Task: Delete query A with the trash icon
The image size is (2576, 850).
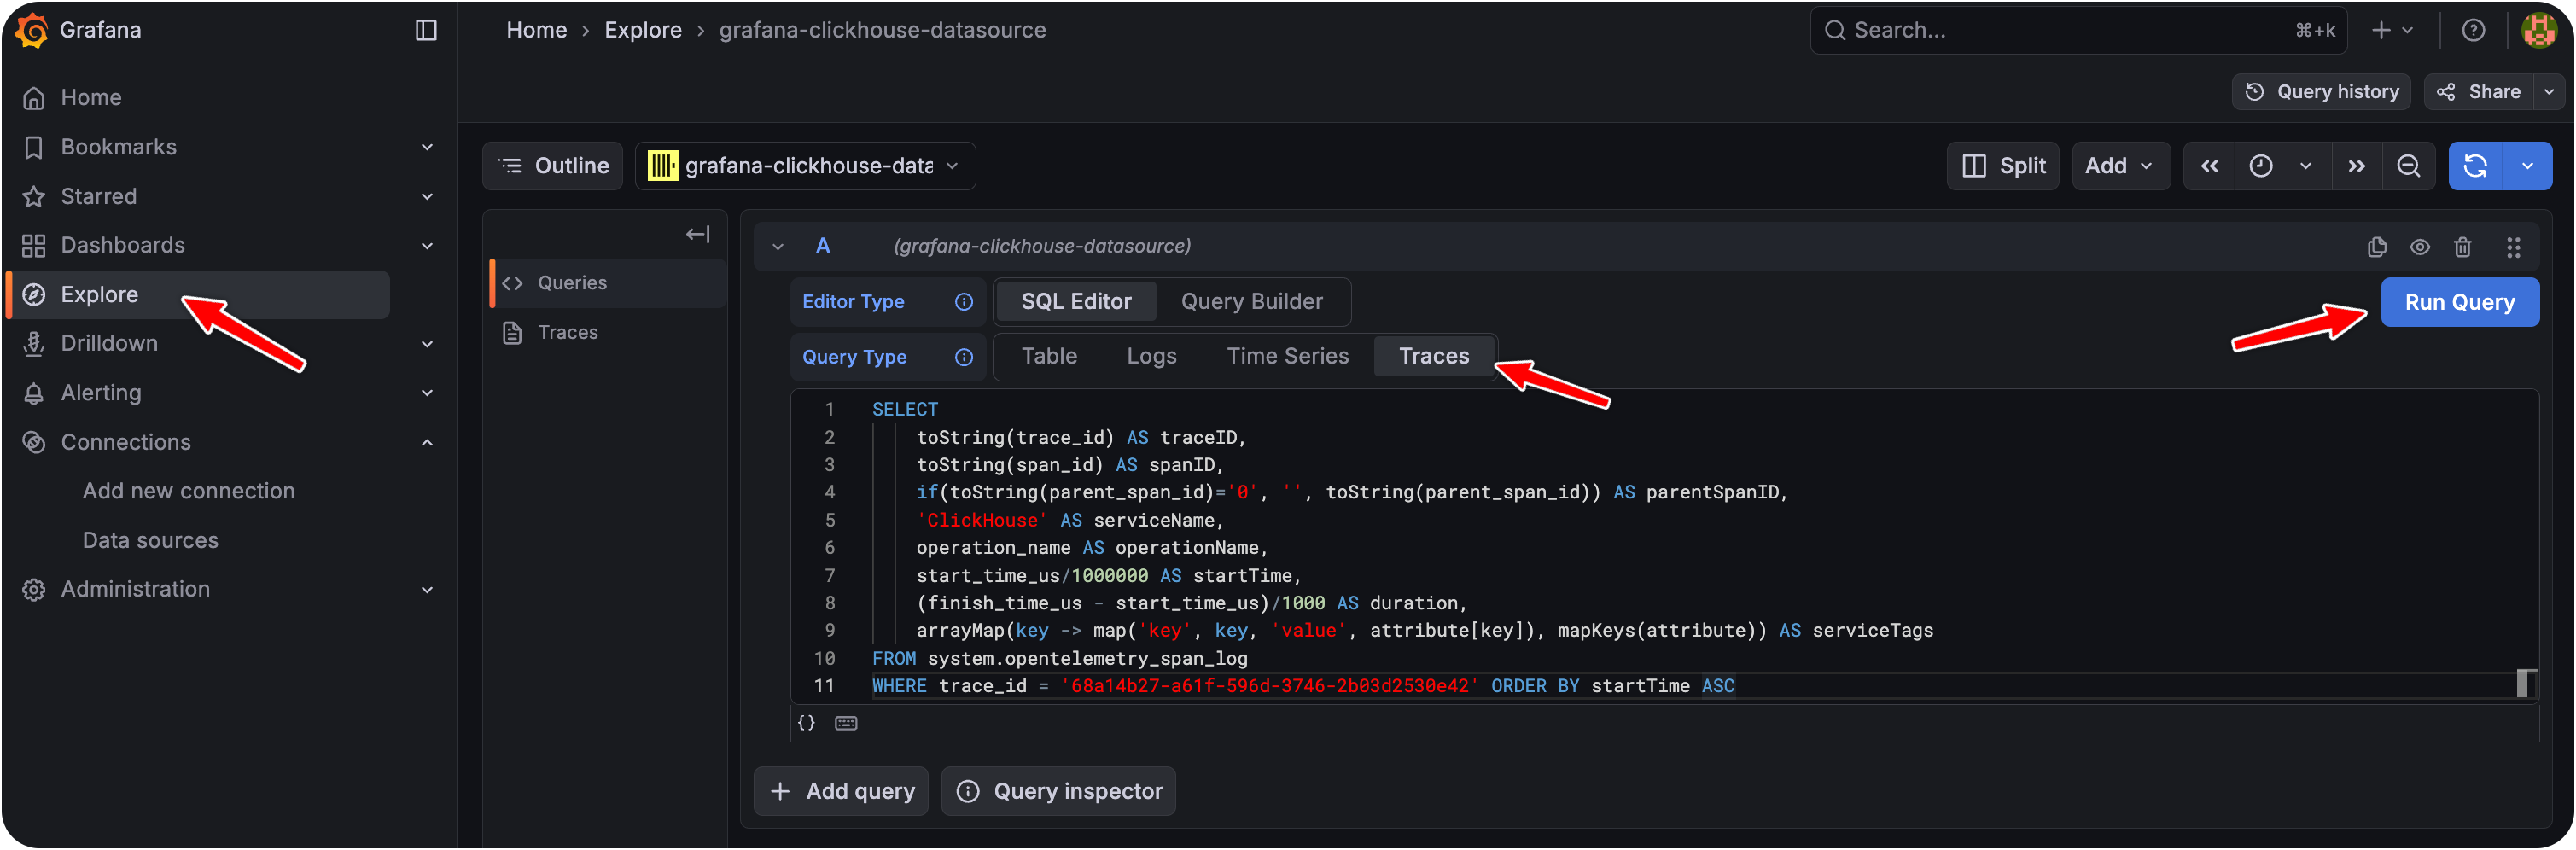Action: [x=2463, y=246]
